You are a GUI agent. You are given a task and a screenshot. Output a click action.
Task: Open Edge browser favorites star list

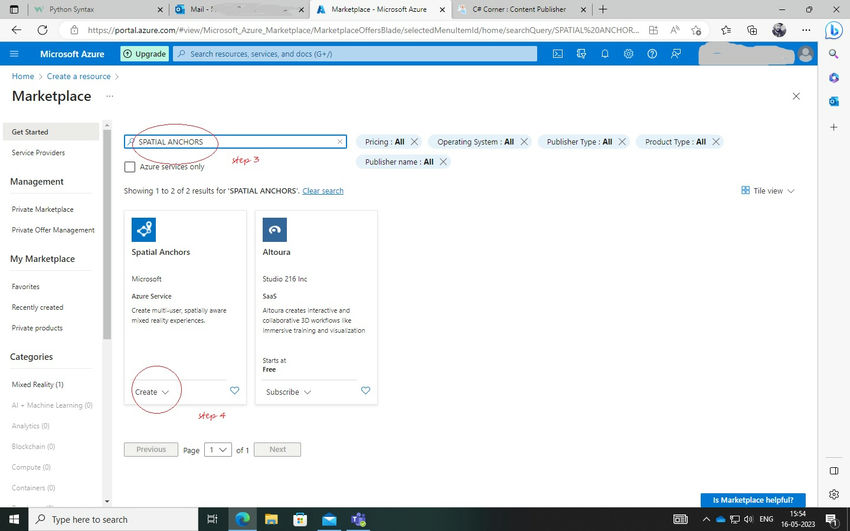click(726, 30)
